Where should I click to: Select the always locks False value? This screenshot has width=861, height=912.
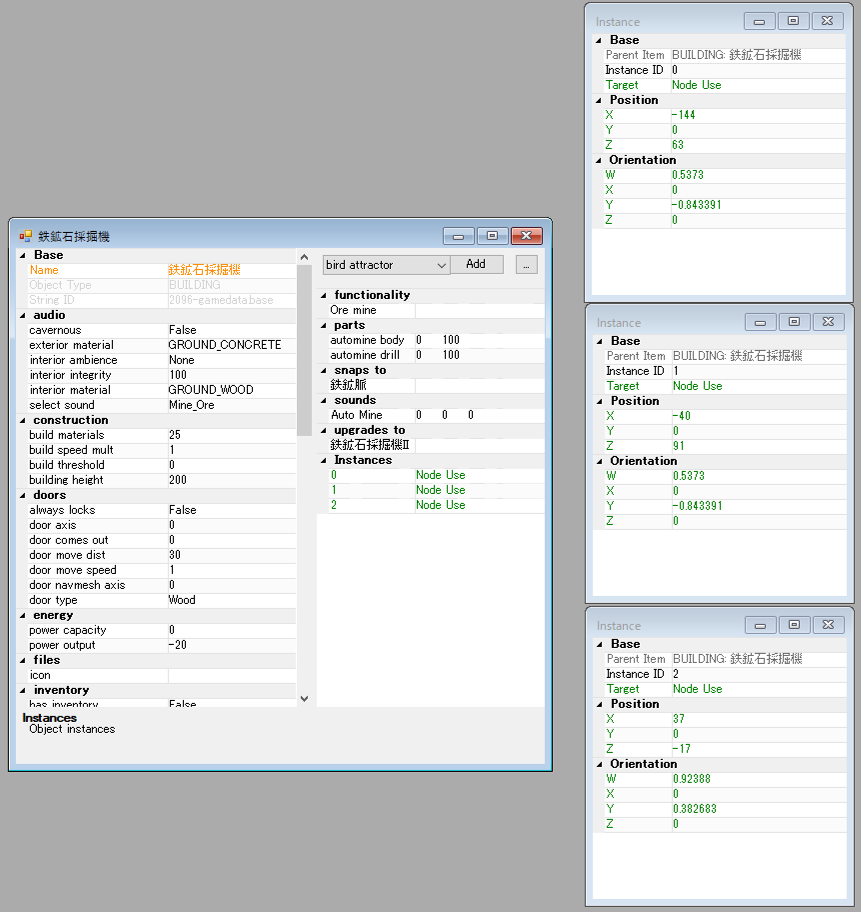click(232, 510)
